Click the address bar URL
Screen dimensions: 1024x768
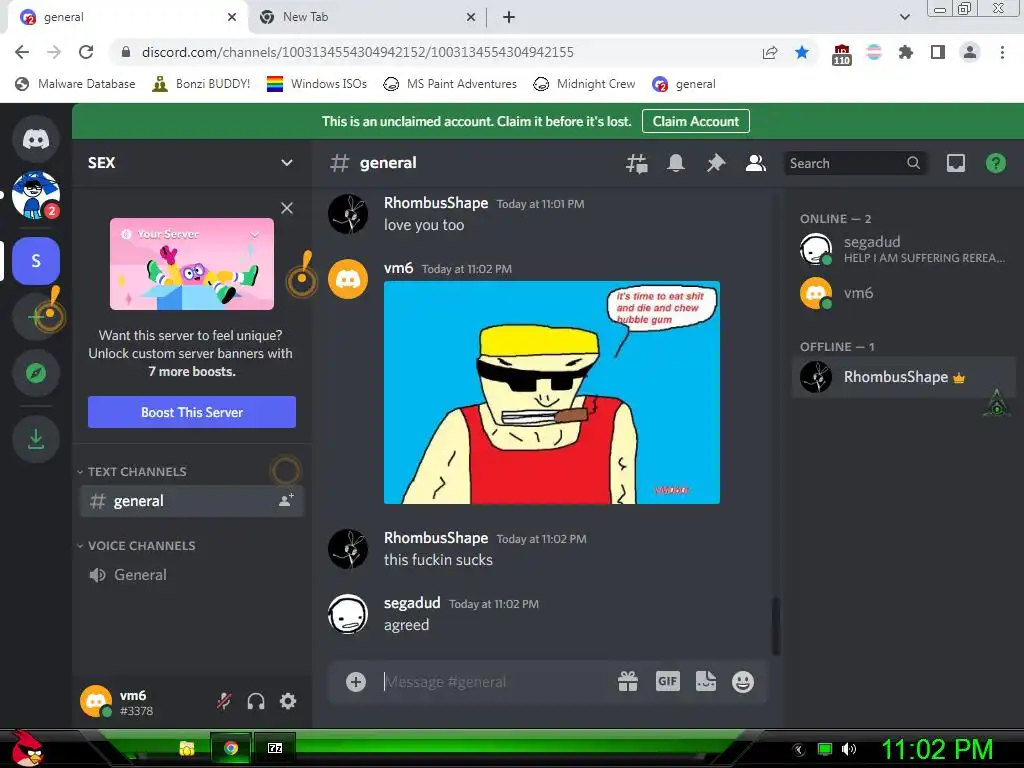pos(357,52)
